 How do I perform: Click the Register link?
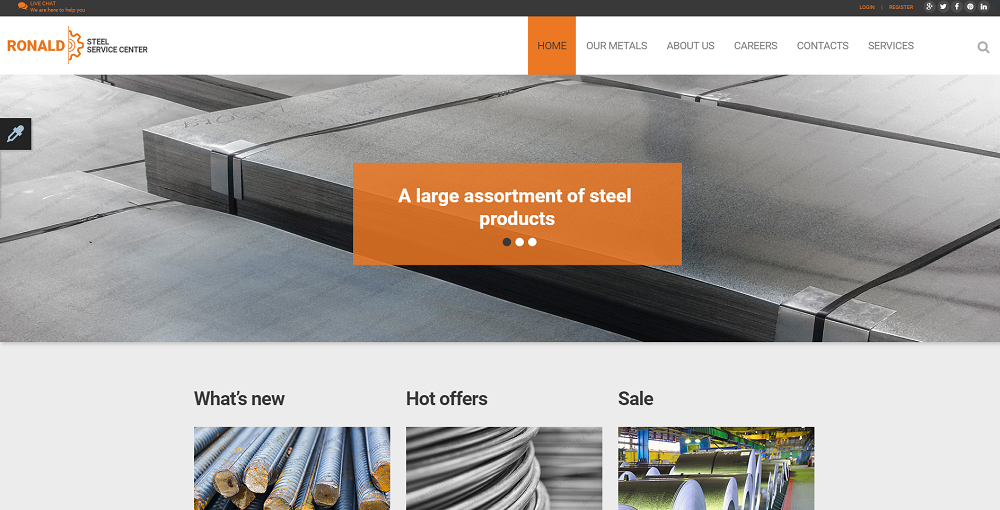click(x=901, y=7)
